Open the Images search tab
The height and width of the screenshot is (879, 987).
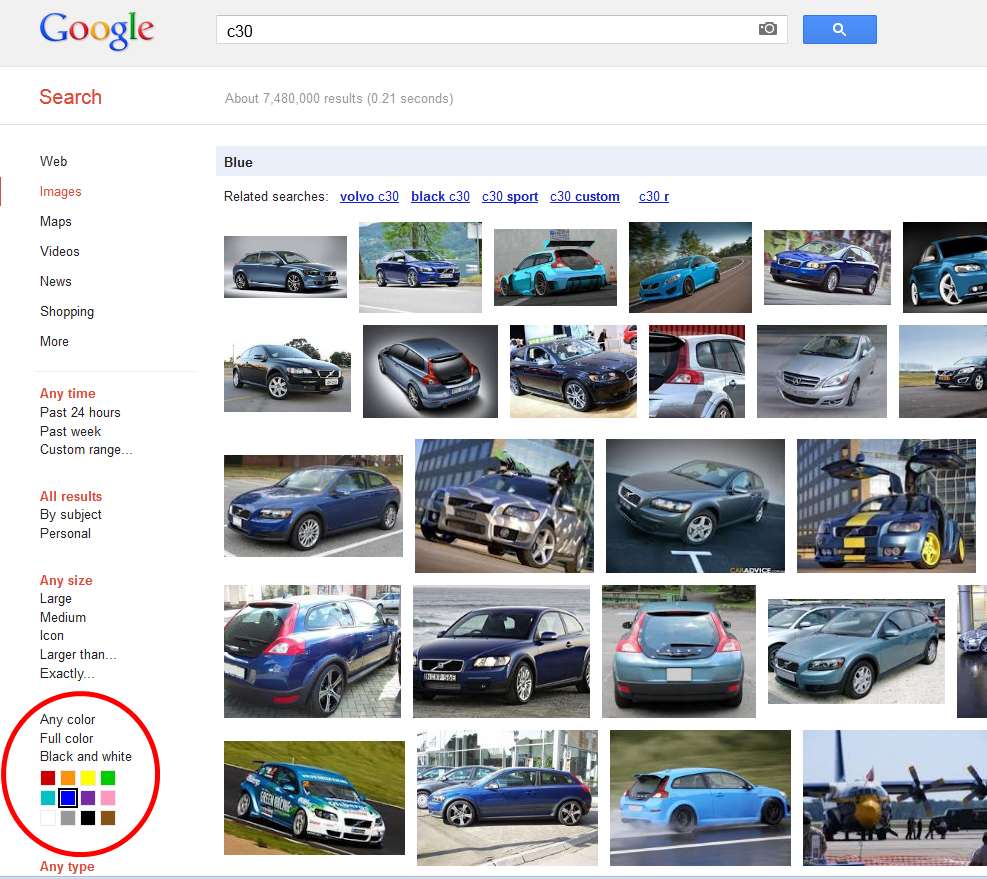(60, 191)
